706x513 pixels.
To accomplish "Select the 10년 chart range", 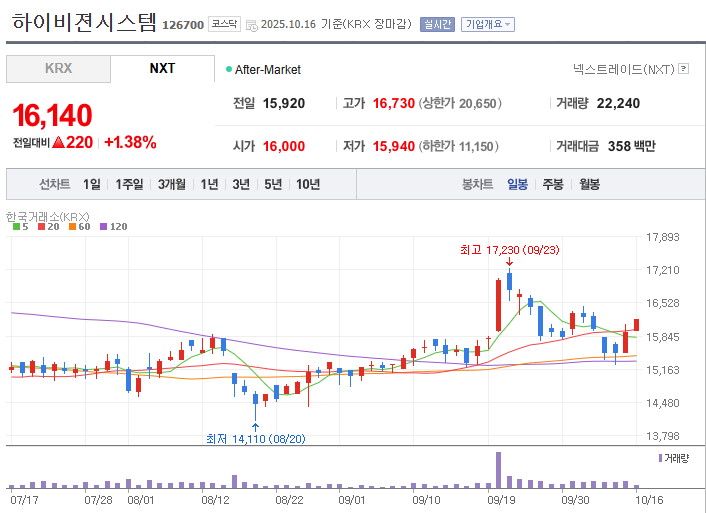I will [308, 184].
